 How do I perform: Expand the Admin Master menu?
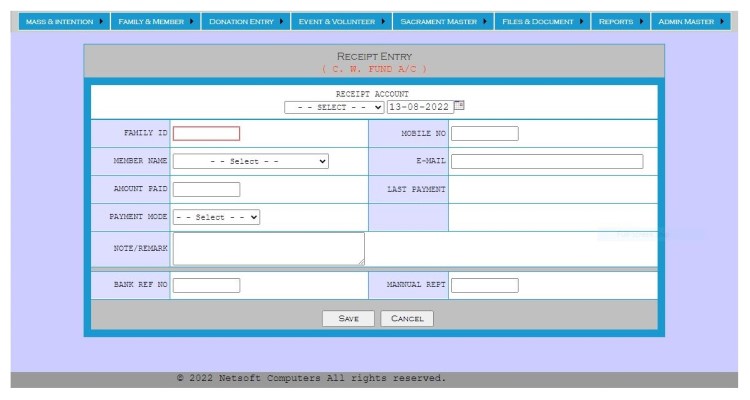click(x=691, y=21)
